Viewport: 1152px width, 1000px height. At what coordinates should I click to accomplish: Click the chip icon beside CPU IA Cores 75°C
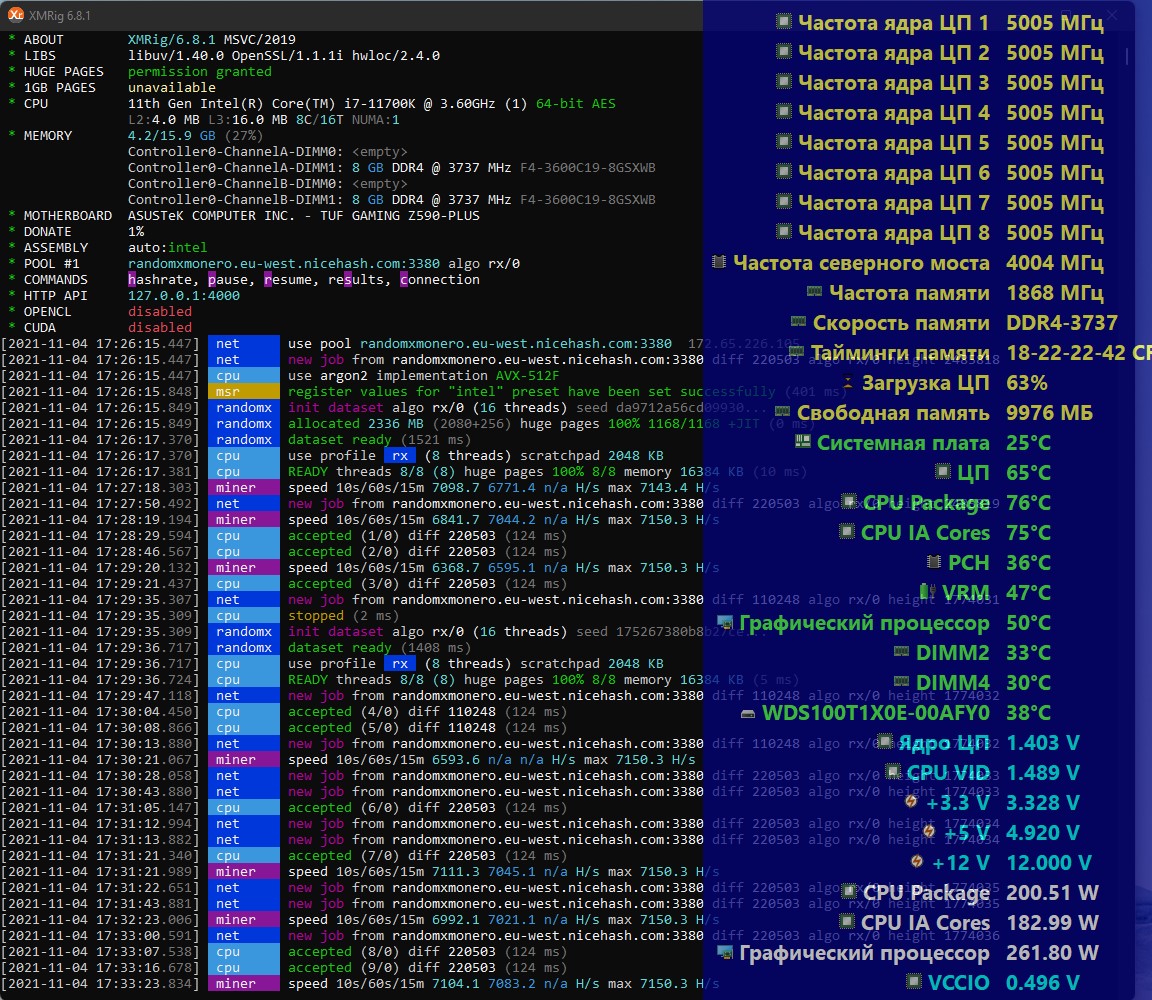point(847,530)
